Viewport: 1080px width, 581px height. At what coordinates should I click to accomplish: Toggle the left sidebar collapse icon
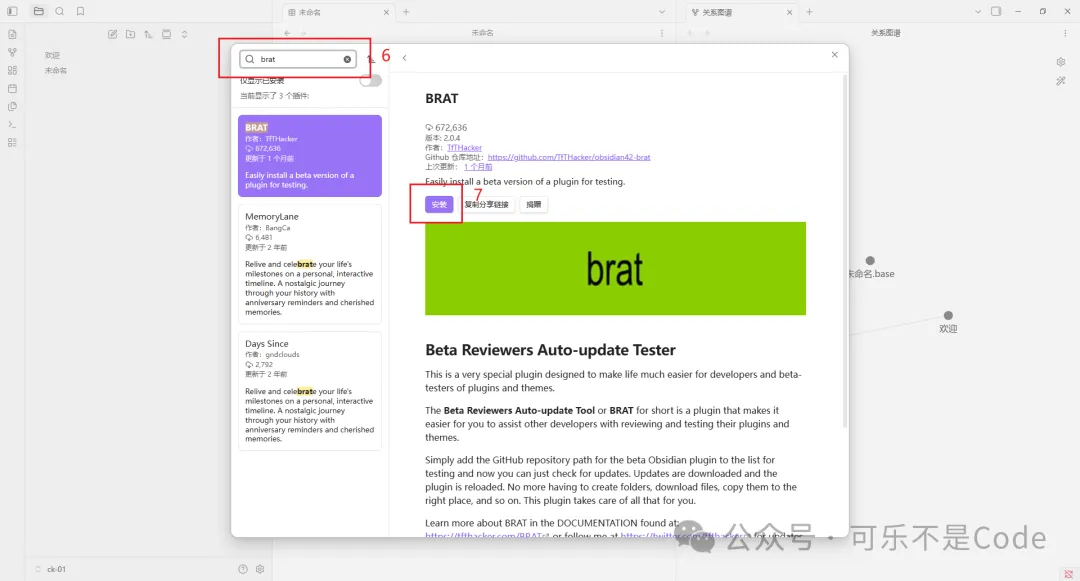pyautogui.click(x=12, y=11)
